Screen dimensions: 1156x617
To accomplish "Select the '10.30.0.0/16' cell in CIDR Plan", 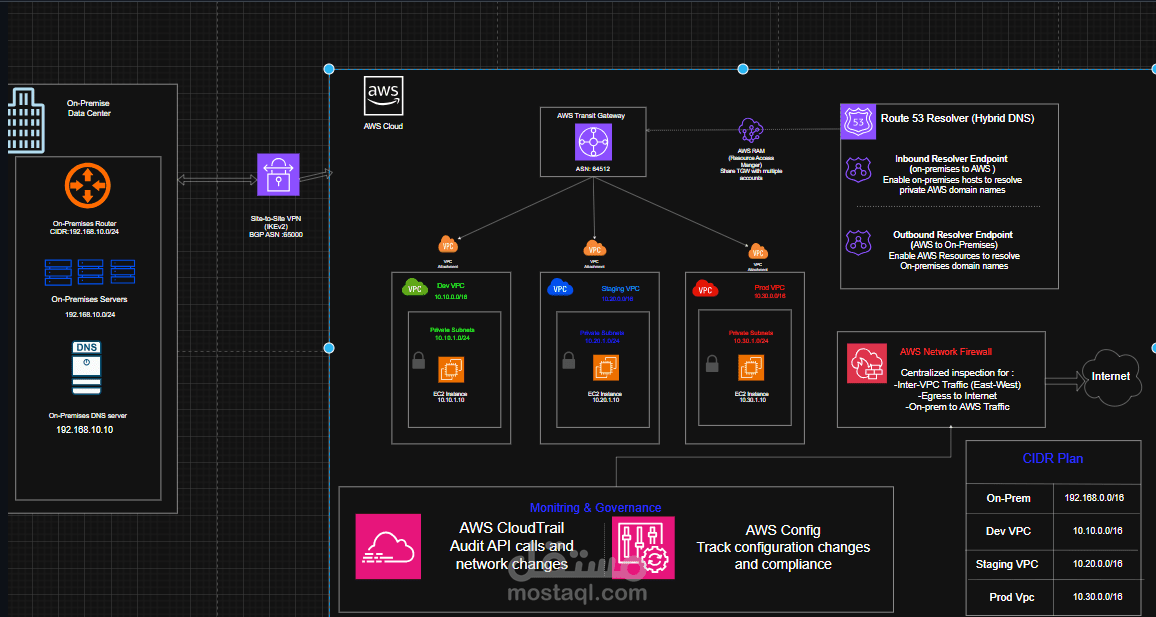I will 1098,596.
